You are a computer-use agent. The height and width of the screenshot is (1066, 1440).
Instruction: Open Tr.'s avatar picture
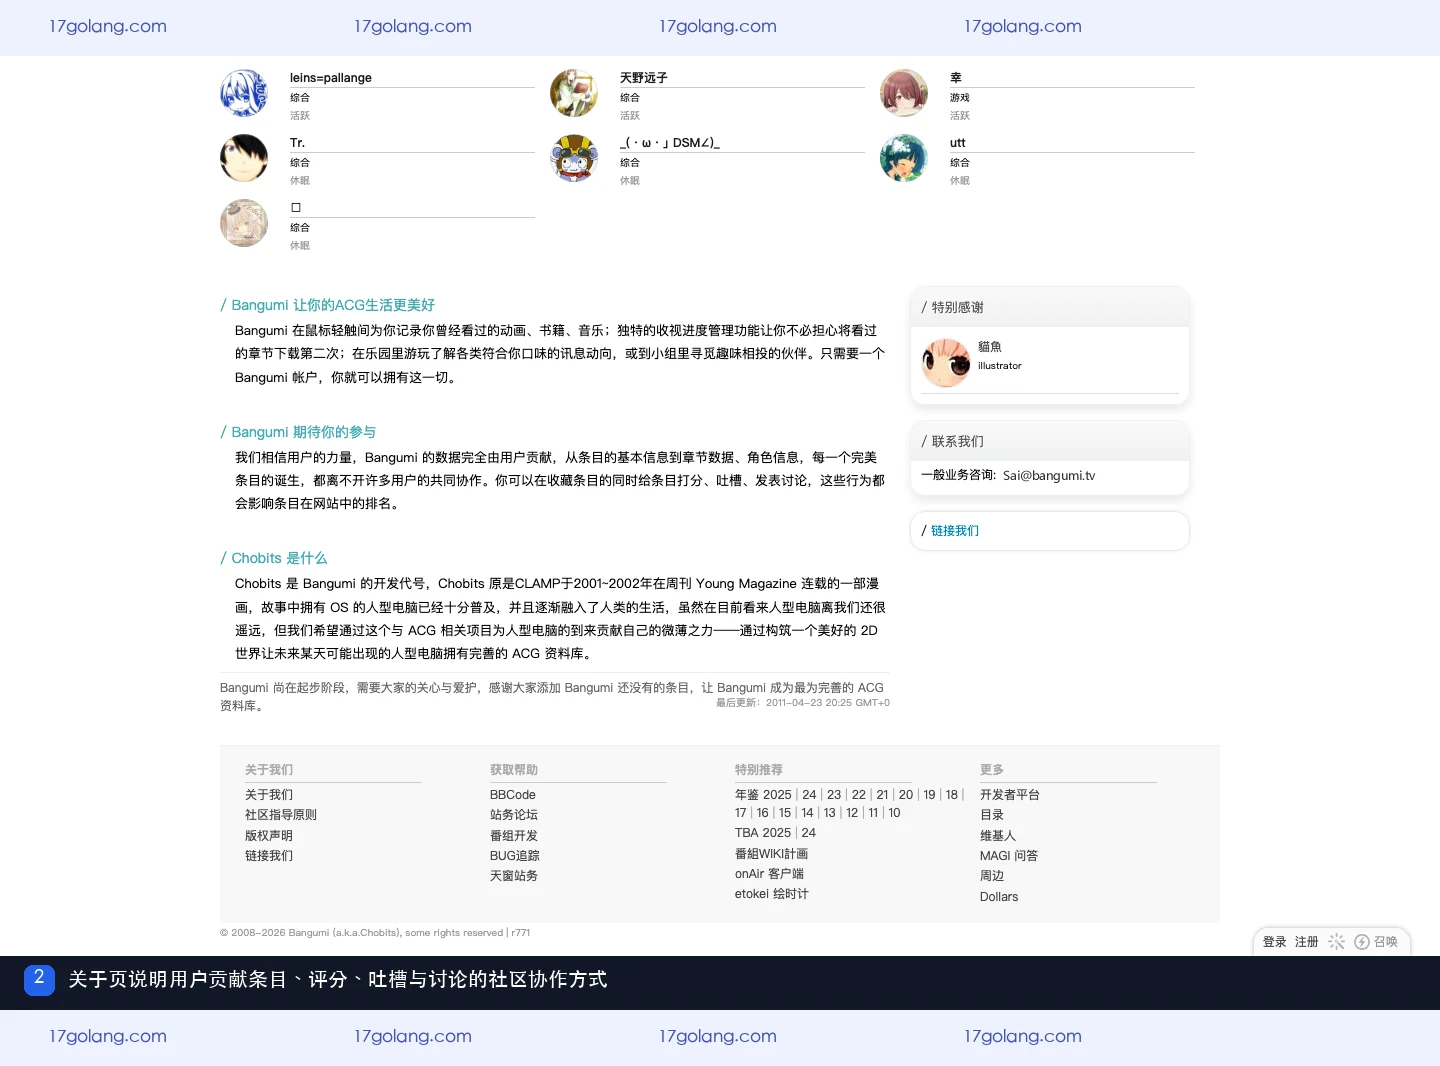[x=244, y=158]
